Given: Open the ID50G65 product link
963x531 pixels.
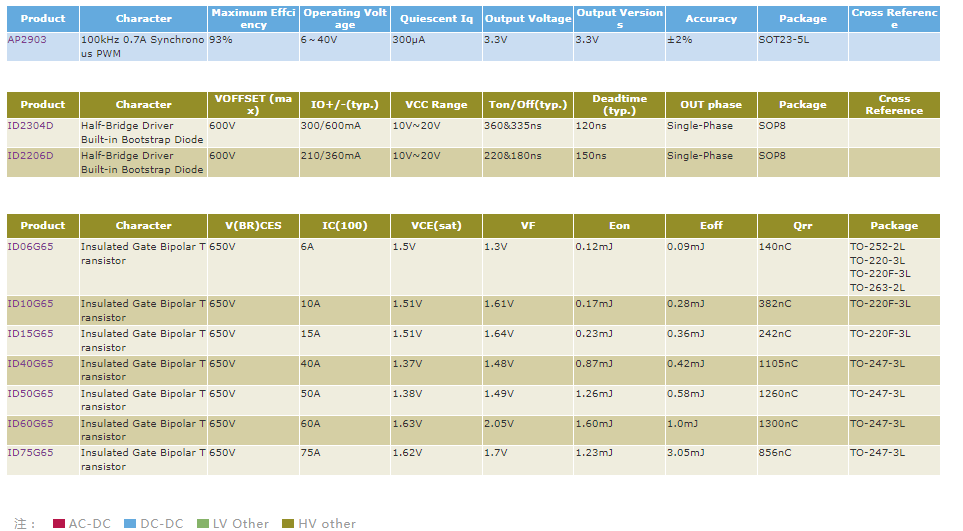Looking at the screenshot, I should click(x=30, y=394).
